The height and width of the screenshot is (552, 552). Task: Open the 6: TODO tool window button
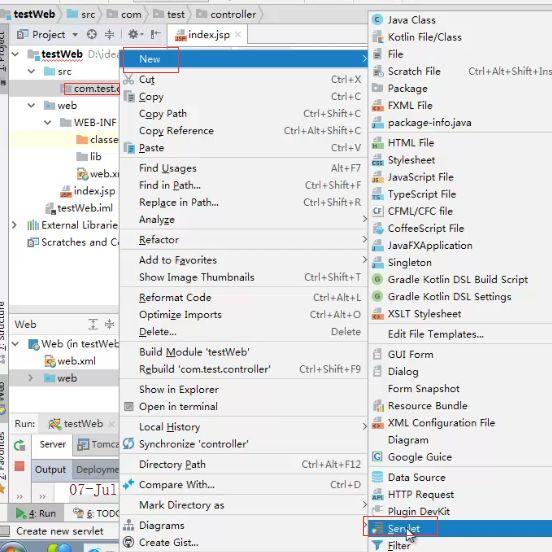[x=96, y=514]
